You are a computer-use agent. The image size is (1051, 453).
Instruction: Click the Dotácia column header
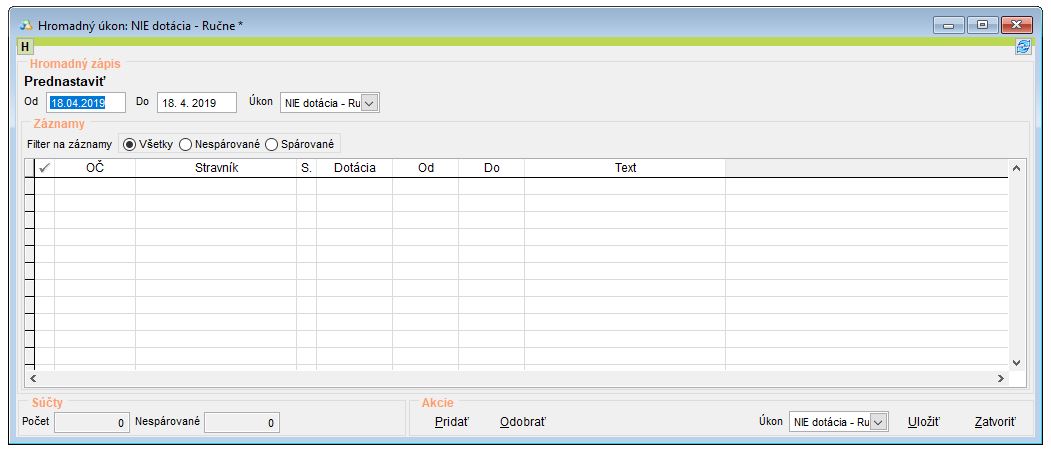click(354, 168)
